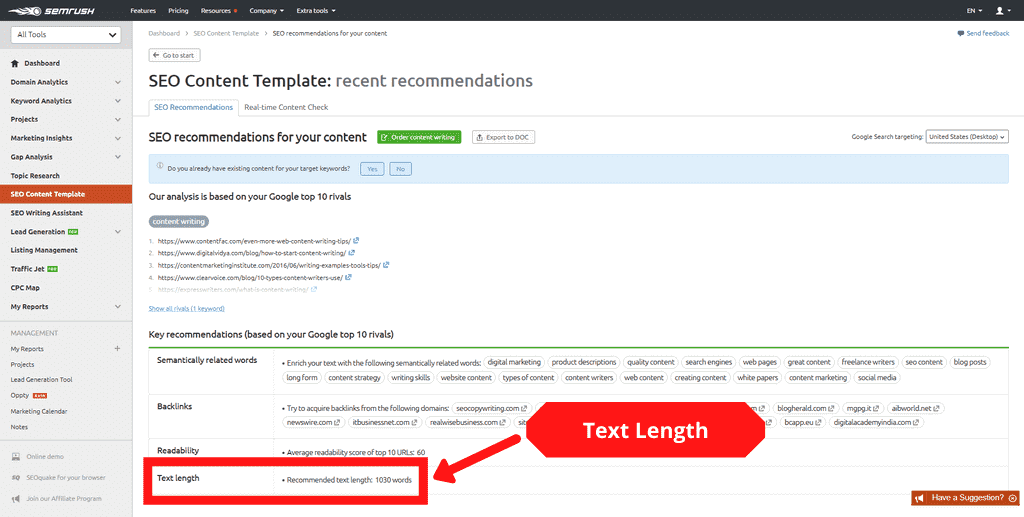Click the Dashboard home icon
Screen dimensions: 1024x517
click(15, 63)
